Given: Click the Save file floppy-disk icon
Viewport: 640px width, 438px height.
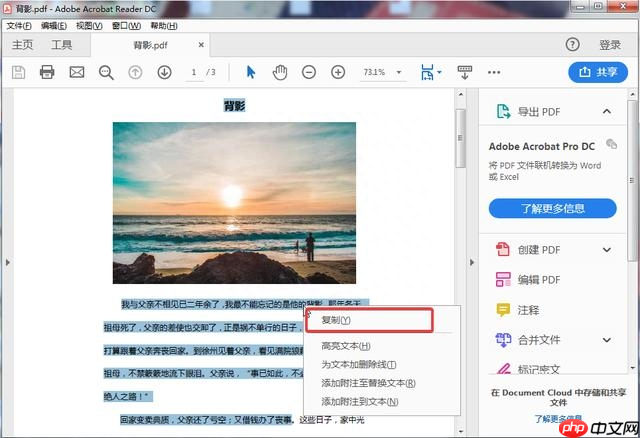Looking at the screenshot, I should click(18, 72).
